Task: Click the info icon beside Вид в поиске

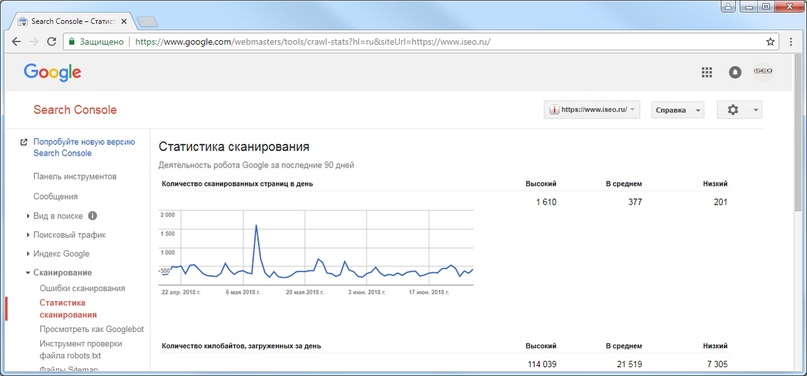Action: [x=93, y=216]
